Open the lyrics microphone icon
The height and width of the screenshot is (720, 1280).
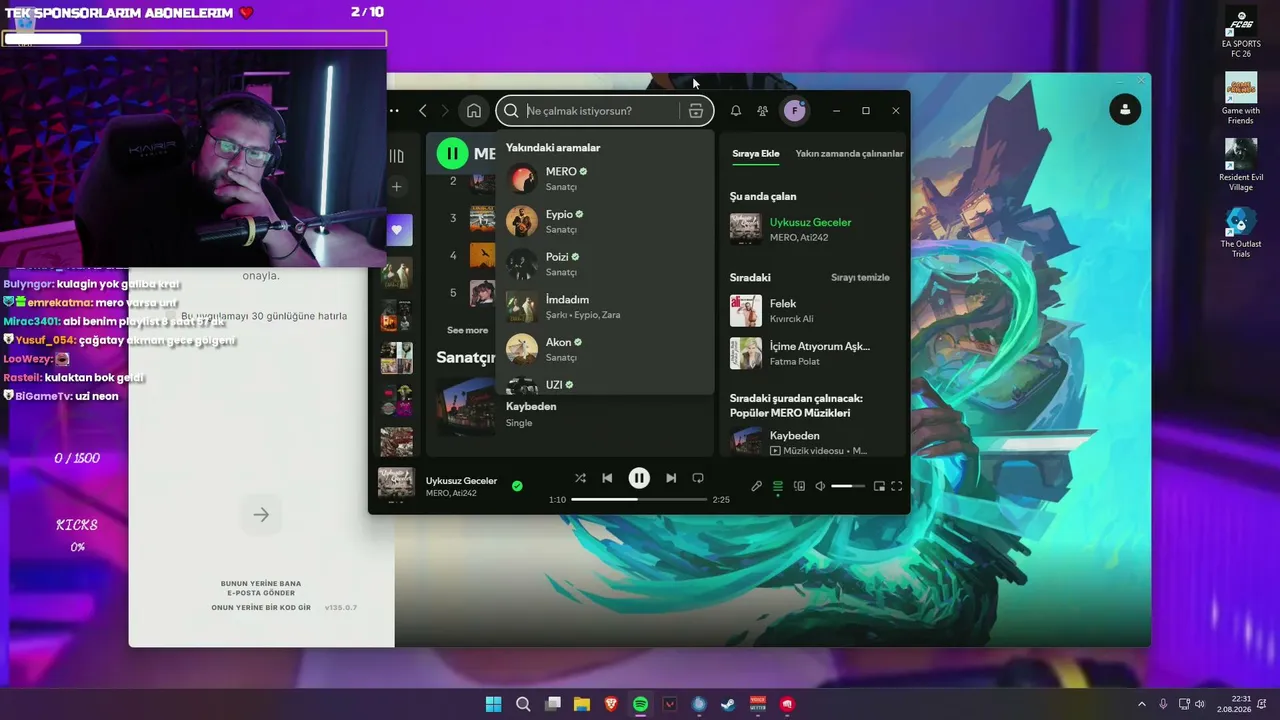click(x=757, y=486)
